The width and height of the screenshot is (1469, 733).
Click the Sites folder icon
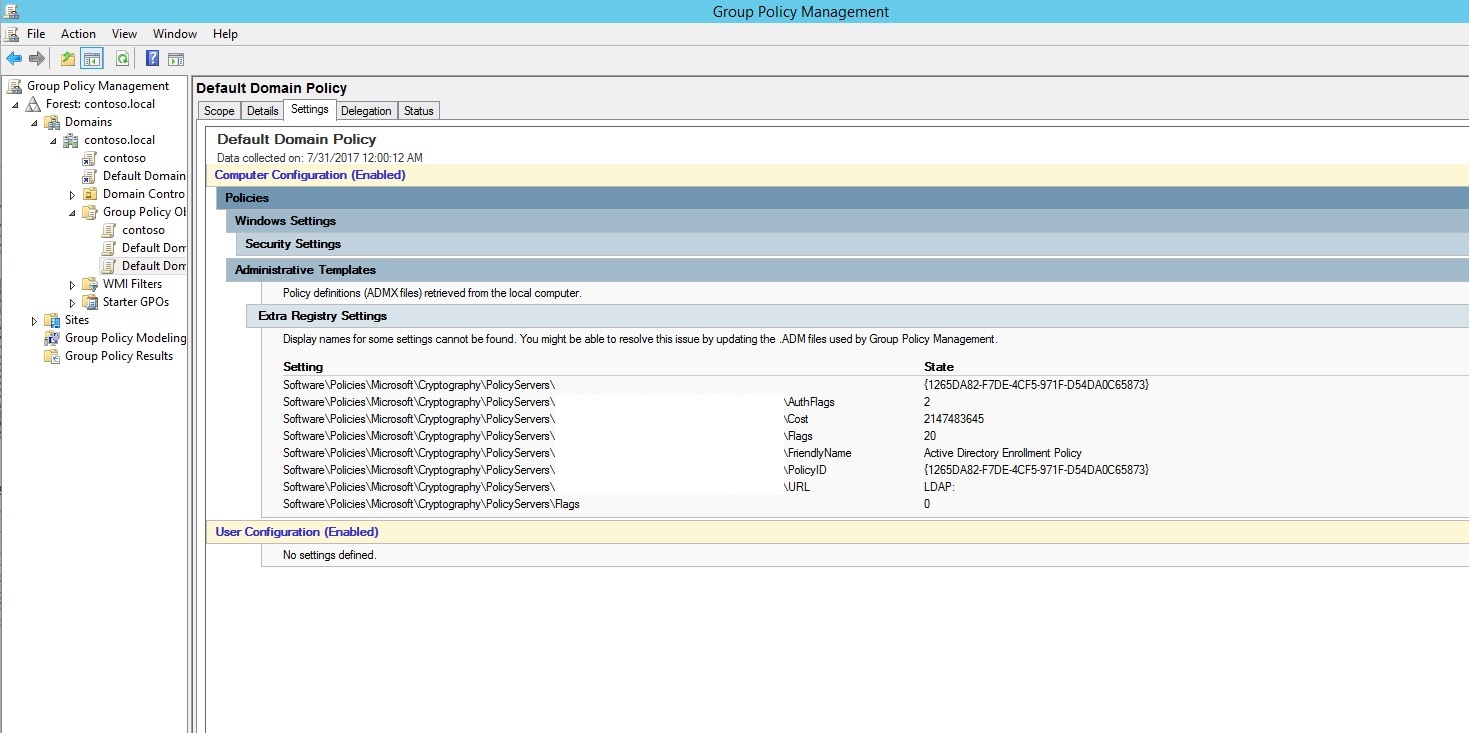(x=52, y=320)
